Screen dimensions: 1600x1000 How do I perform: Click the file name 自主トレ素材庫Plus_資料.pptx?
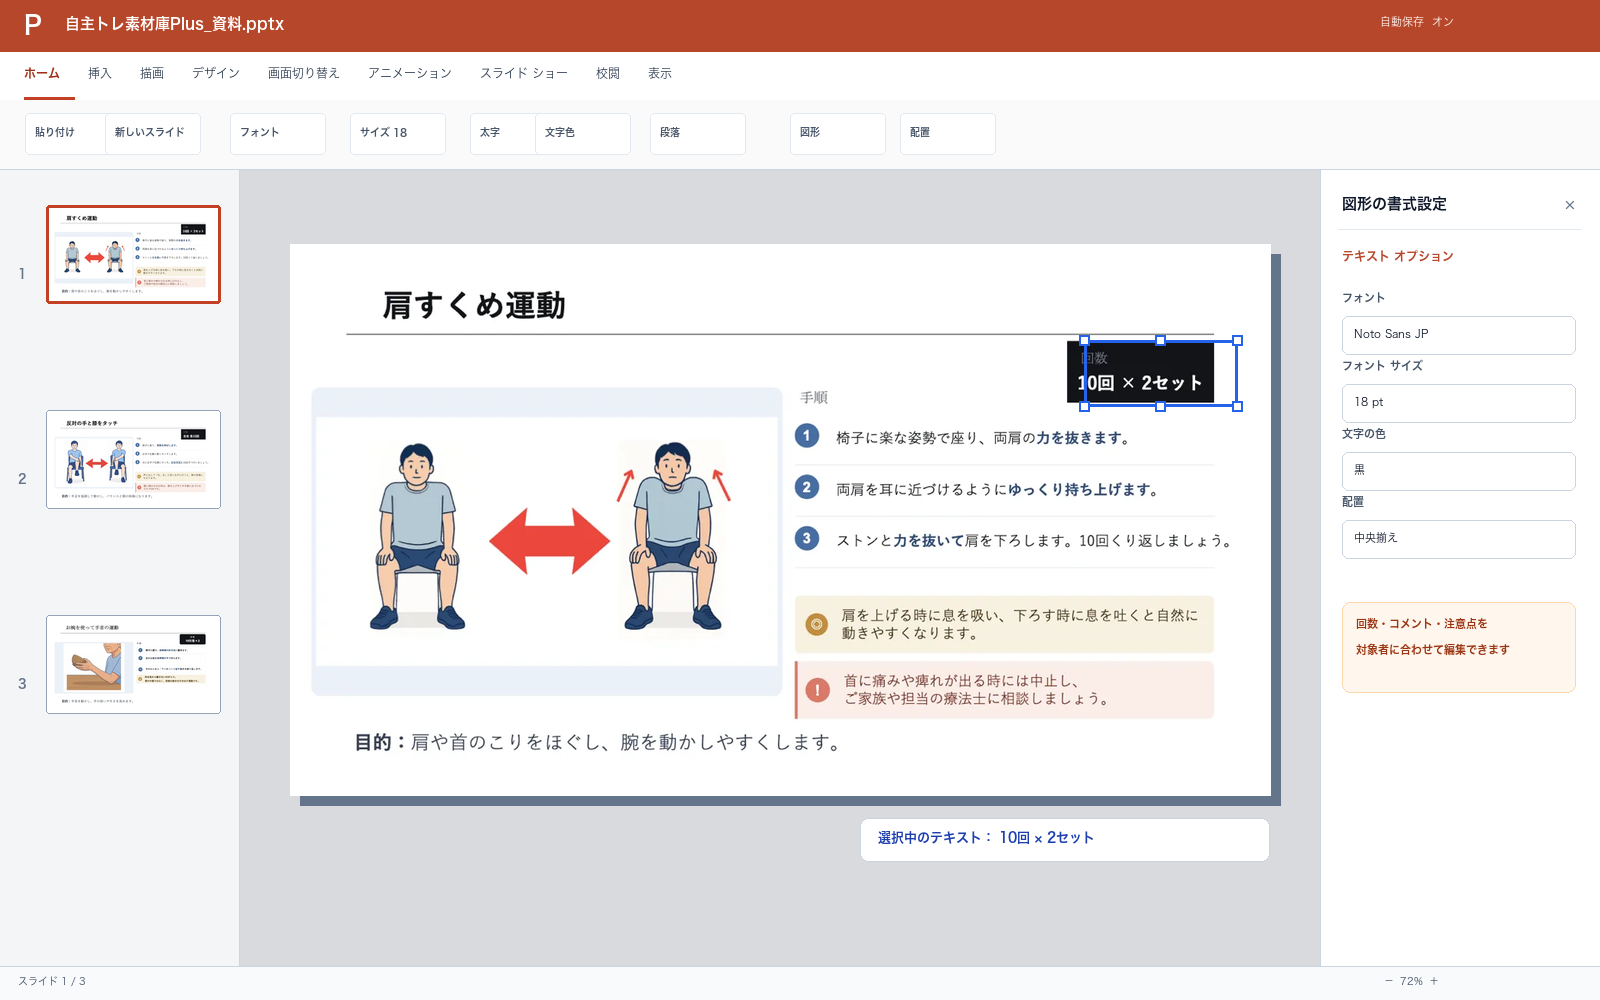coord(175,24)
